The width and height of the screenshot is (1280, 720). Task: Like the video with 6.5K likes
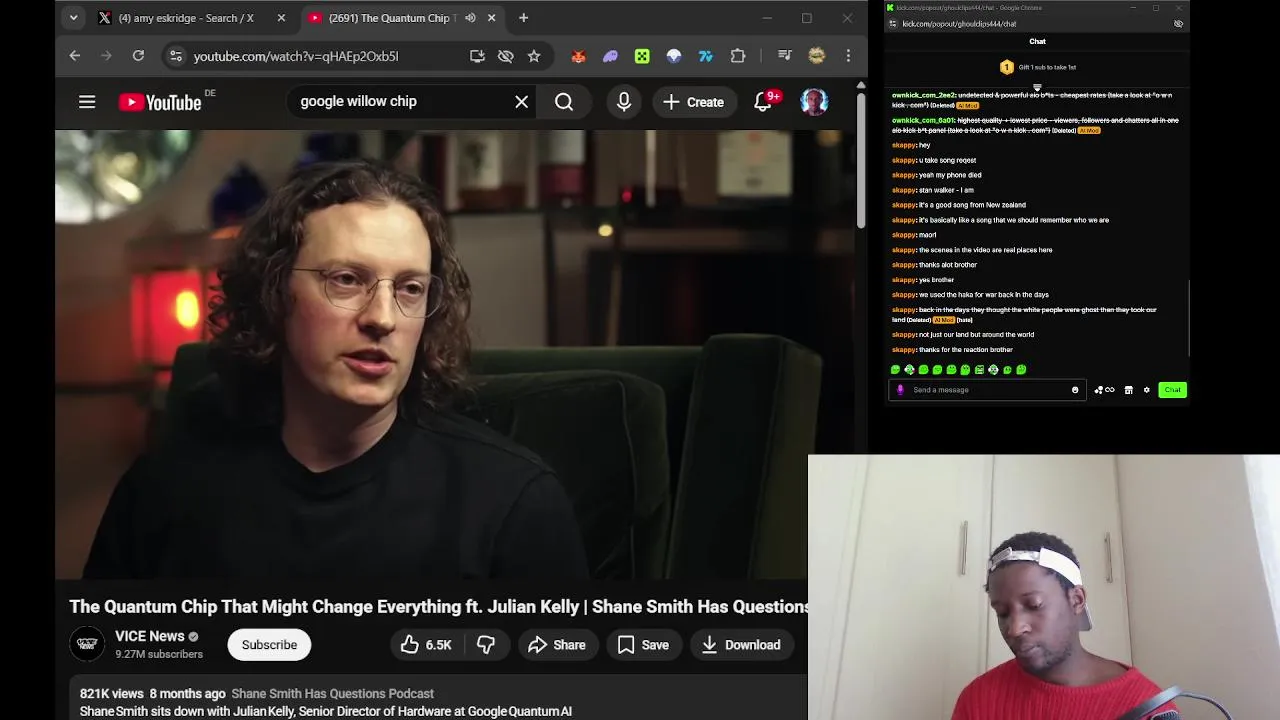(426, 645)
